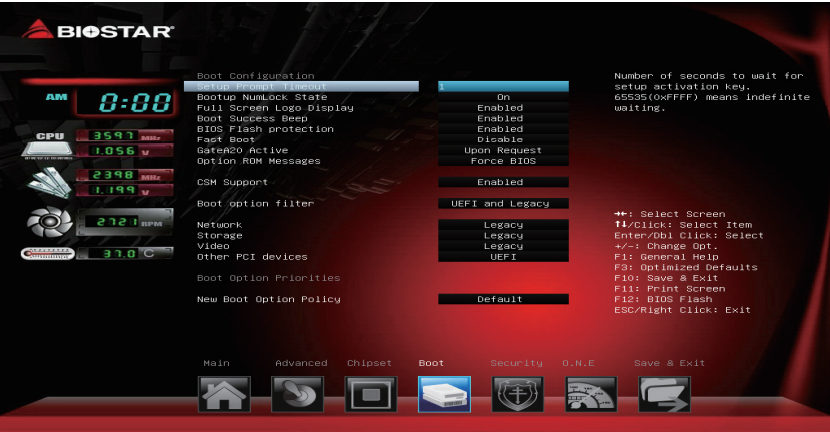Select the BIOS Flash protection label
830x432 pixels.
tap(265, 129)
